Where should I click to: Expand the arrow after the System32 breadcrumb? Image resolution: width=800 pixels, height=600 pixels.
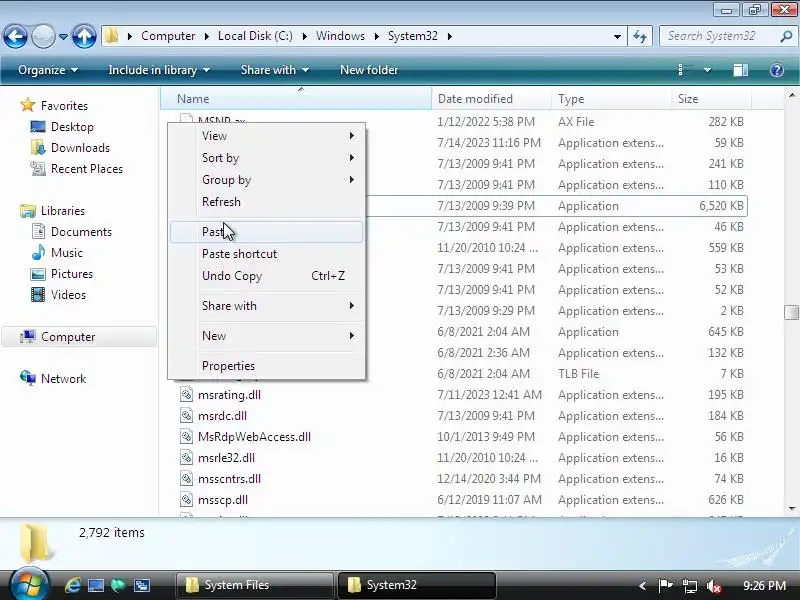coord(449,36)
